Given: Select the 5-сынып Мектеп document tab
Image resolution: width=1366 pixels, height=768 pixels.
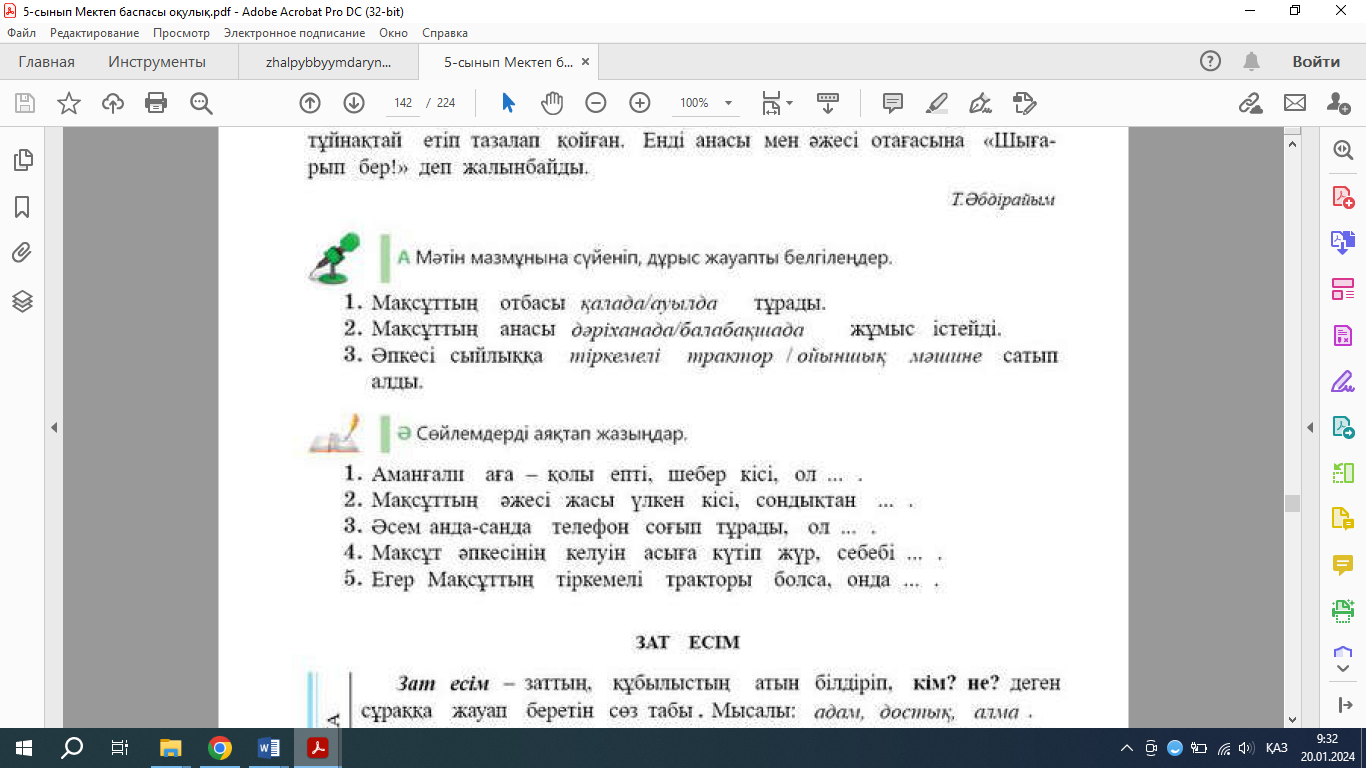Looking at the screenshot, I should (x=508, y=62).
